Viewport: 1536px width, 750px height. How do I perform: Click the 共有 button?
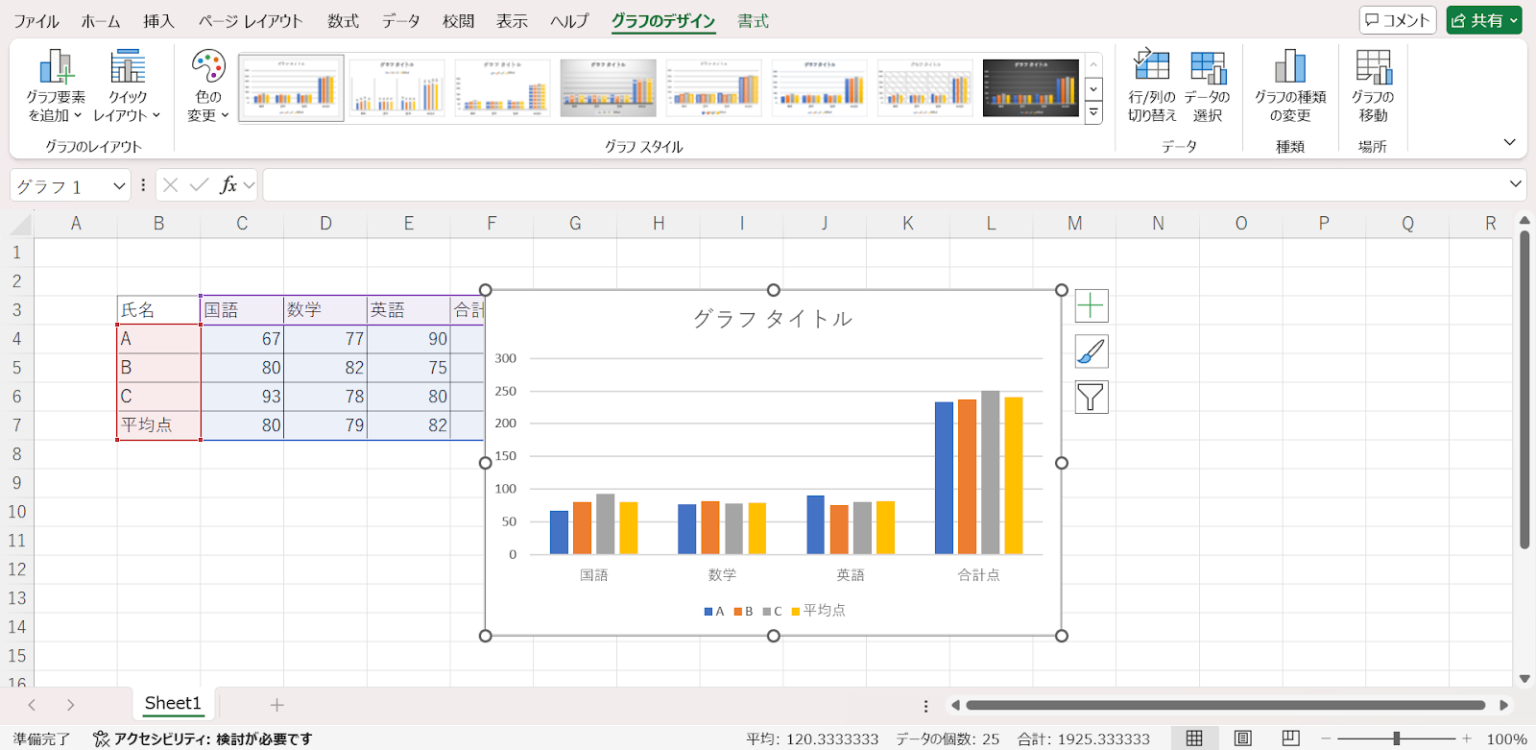click(x=1484, y=20)
